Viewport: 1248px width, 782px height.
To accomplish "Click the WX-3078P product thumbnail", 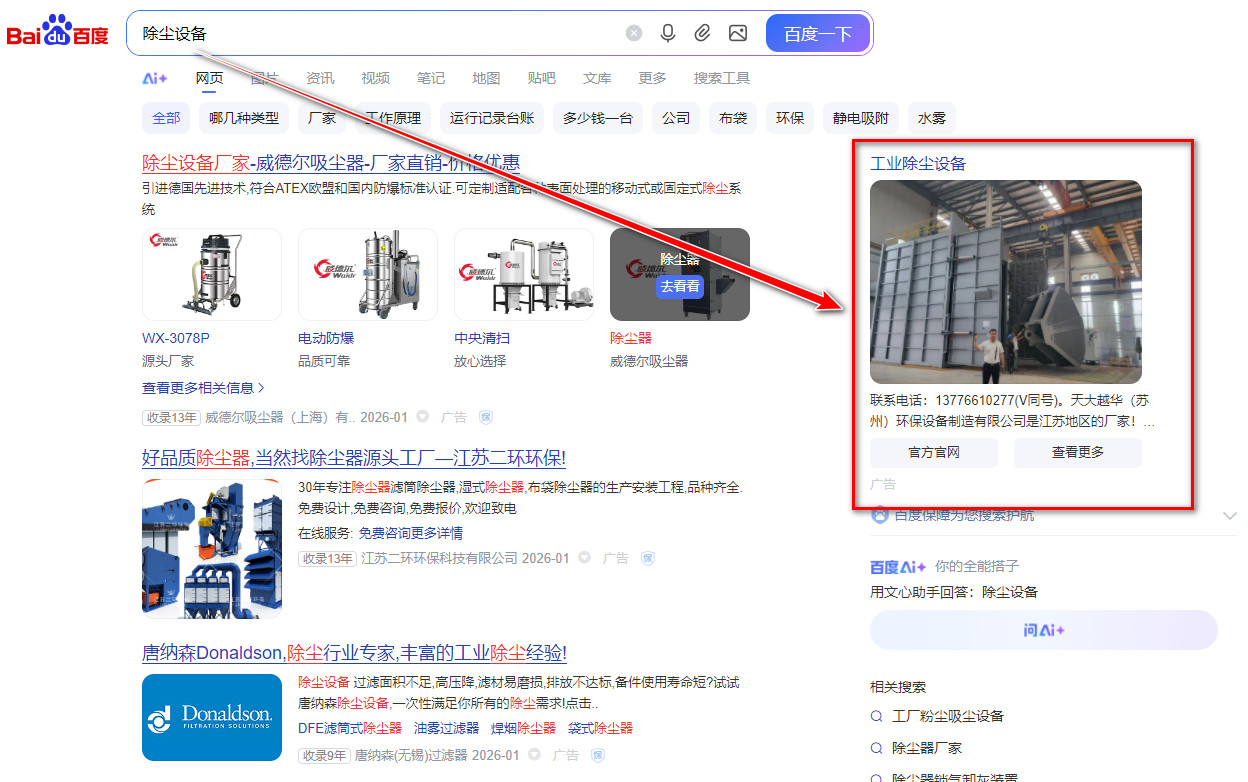I will coord(212,274).
